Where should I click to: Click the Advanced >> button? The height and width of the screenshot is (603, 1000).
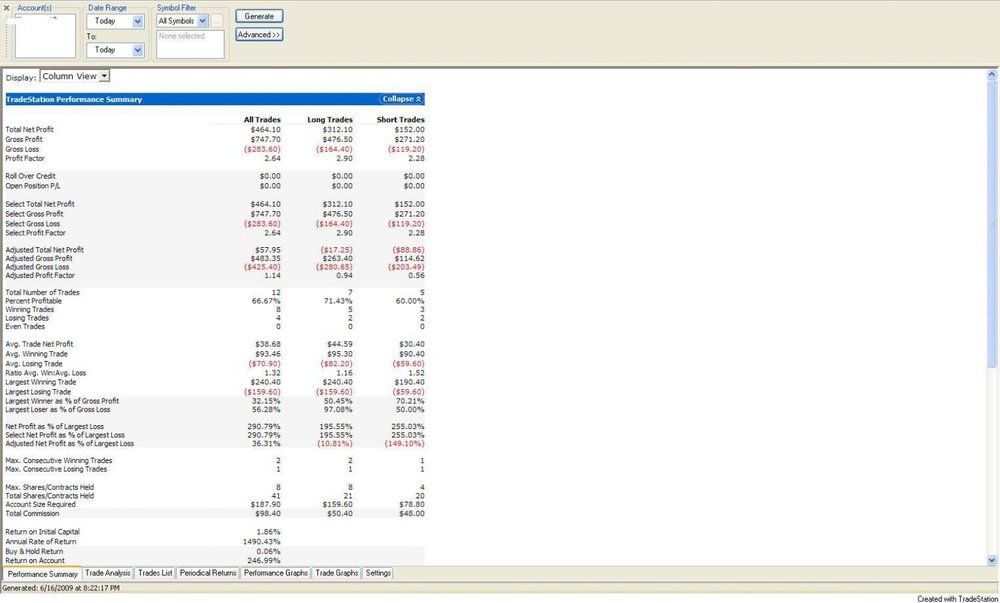(259, 34)
